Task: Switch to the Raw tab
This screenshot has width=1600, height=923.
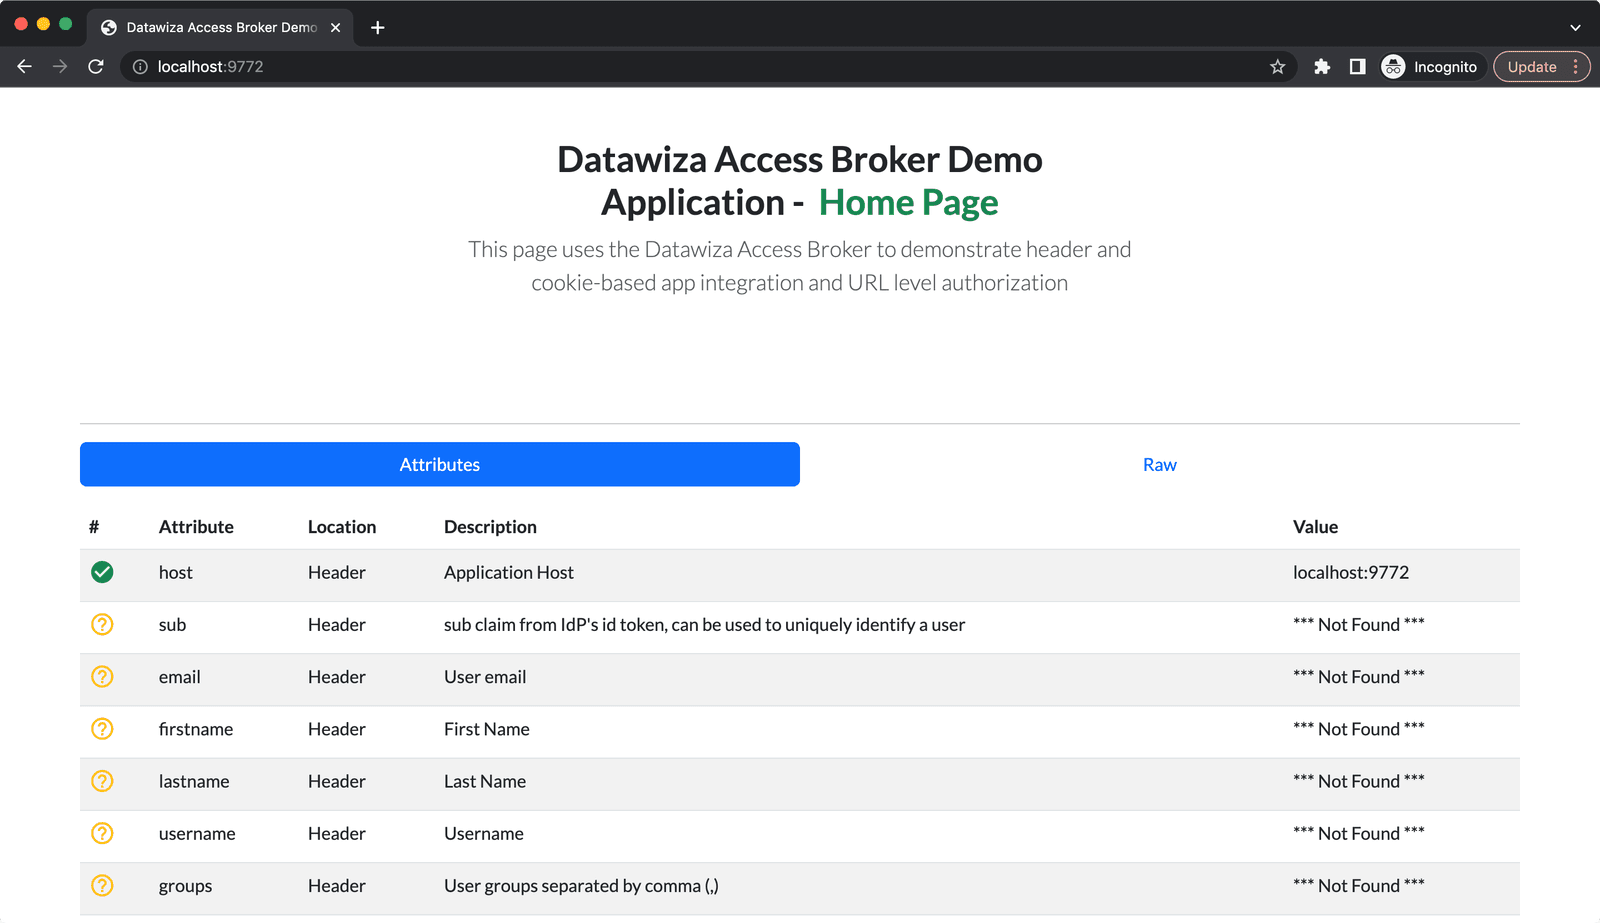Action: click(x=1160, y=464)
